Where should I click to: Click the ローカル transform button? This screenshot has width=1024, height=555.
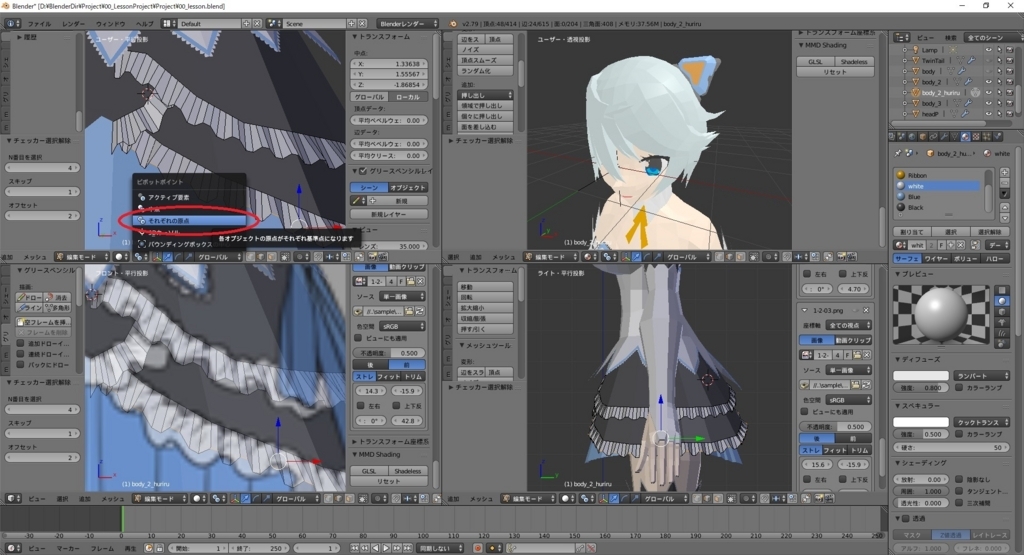click(408, 97)
